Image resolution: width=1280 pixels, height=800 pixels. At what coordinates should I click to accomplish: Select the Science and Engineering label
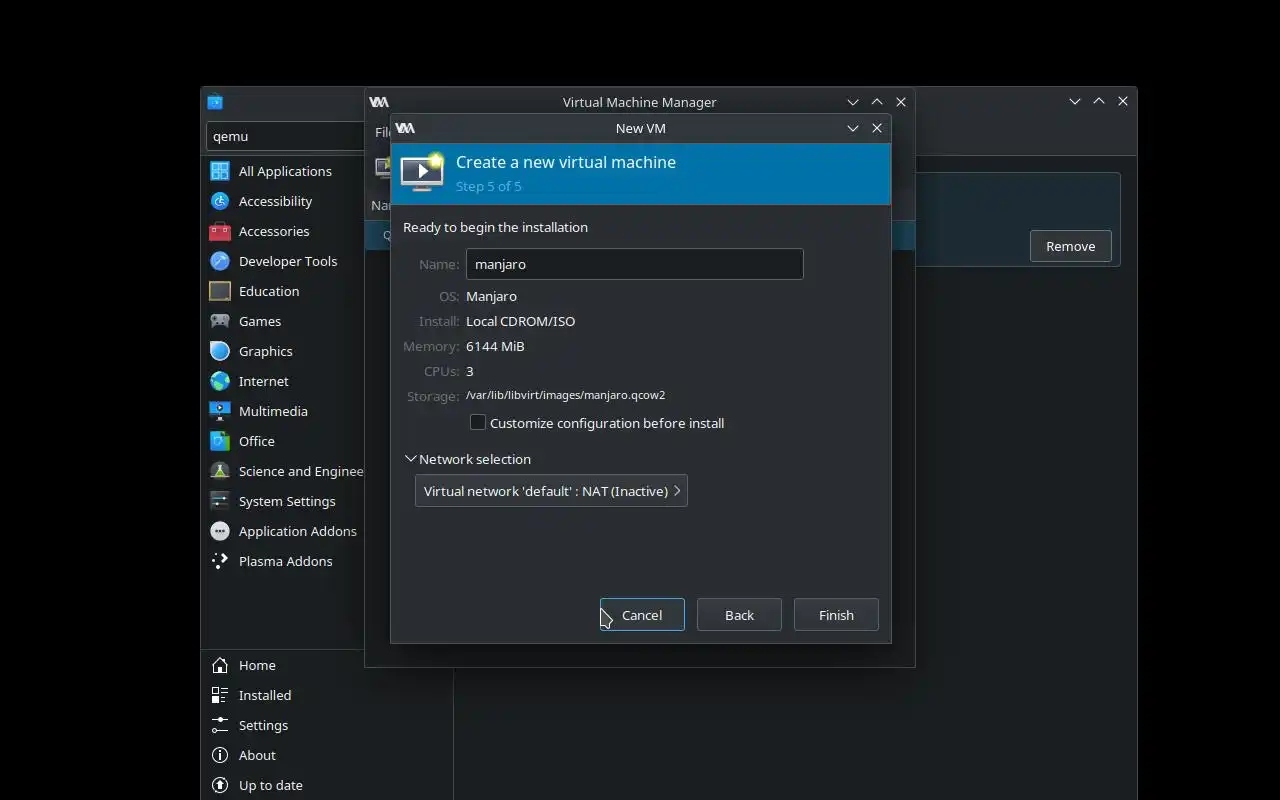301,471
